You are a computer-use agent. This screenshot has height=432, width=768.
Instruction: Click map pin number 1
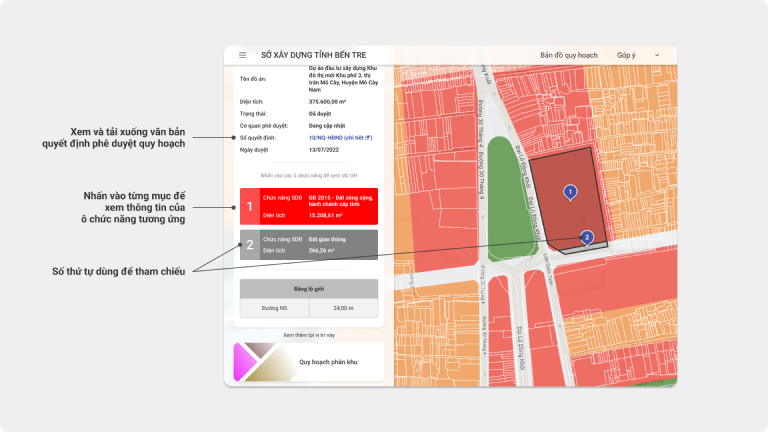(x=570, y=192)
